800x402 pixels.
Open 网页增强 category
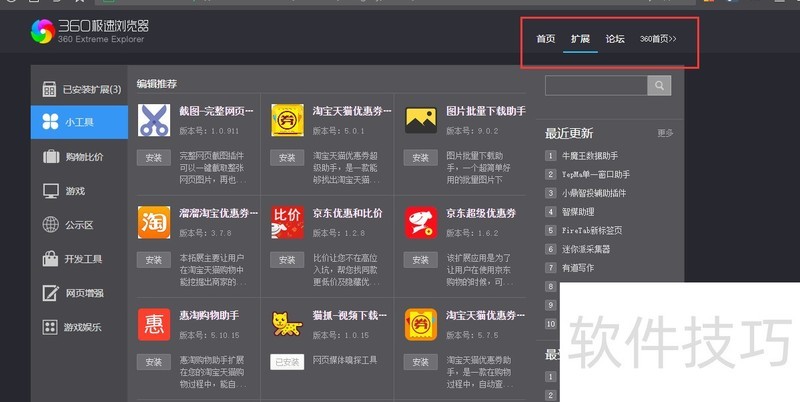pos(79,293)
